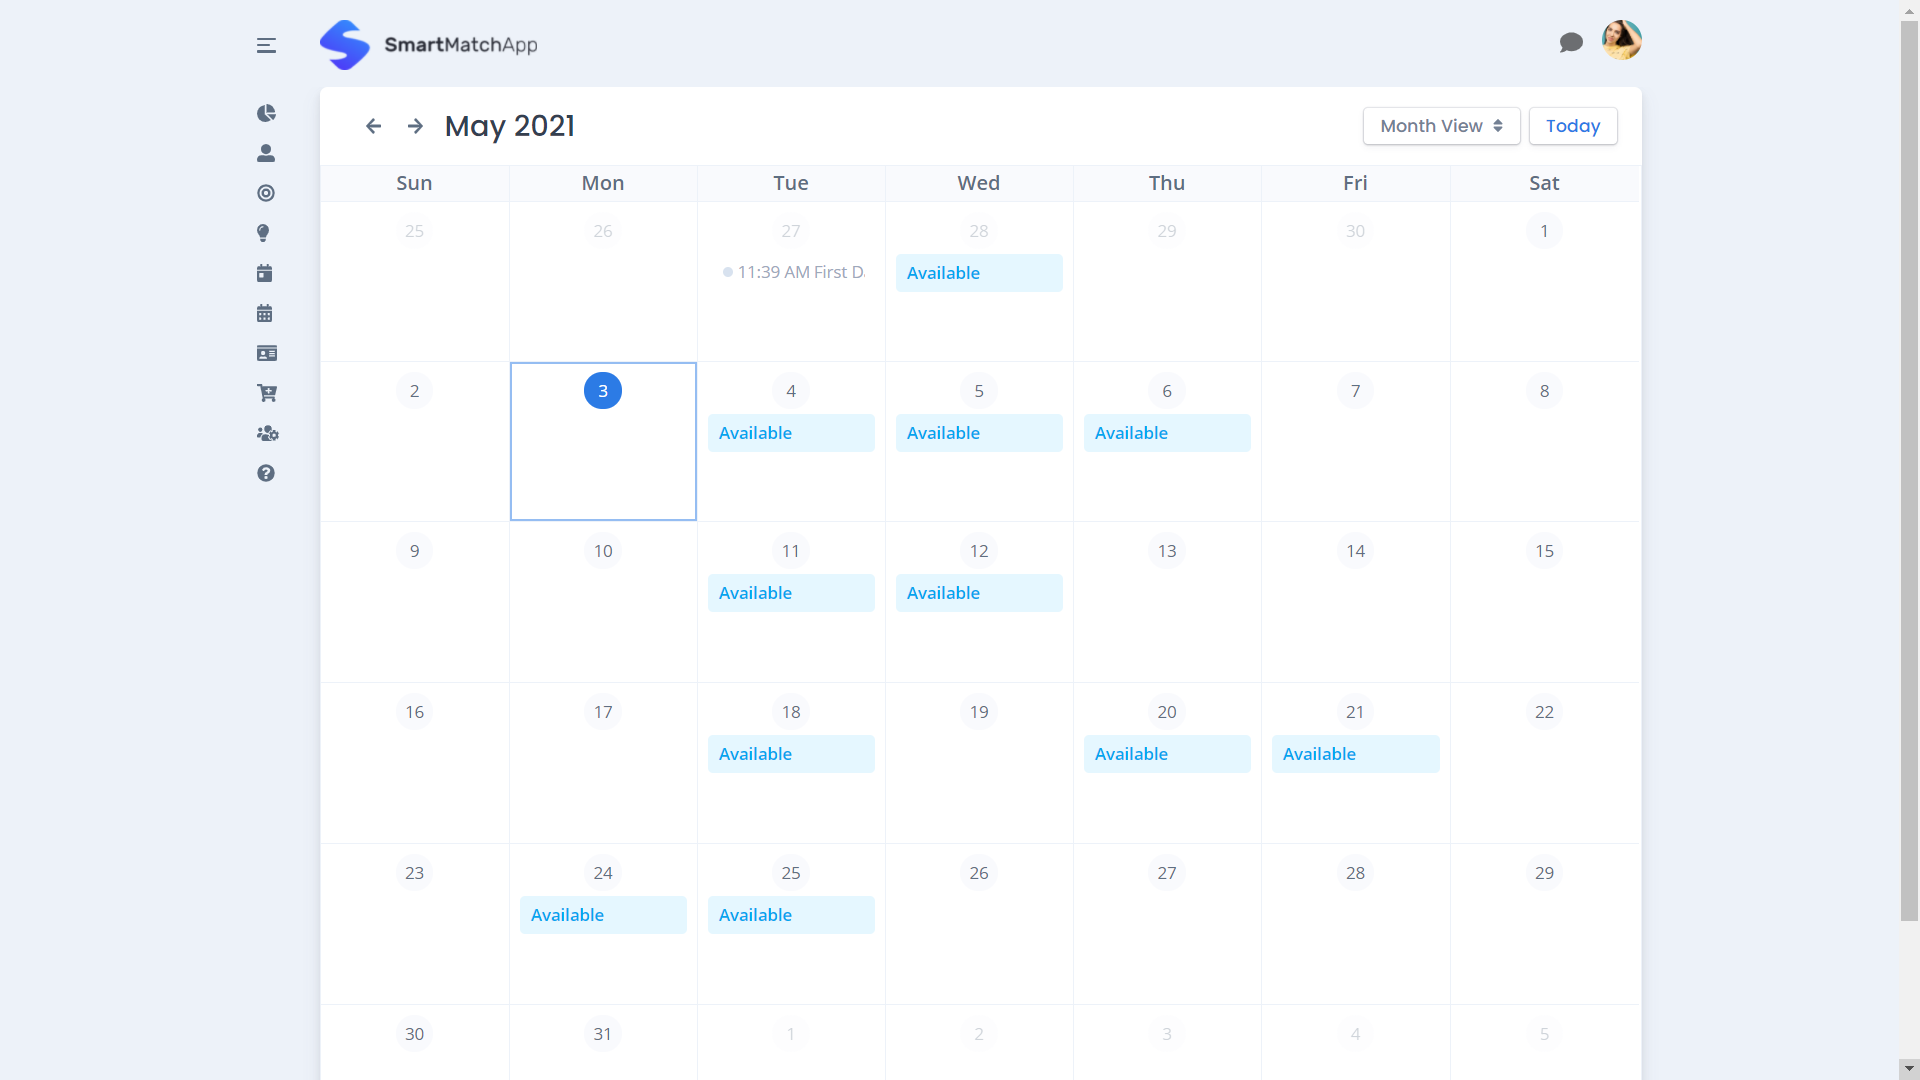The height and width of the screenshot is (1080, 1920).
Task: Open the user profile avatar picture
Action: (x=1622, y=40)
